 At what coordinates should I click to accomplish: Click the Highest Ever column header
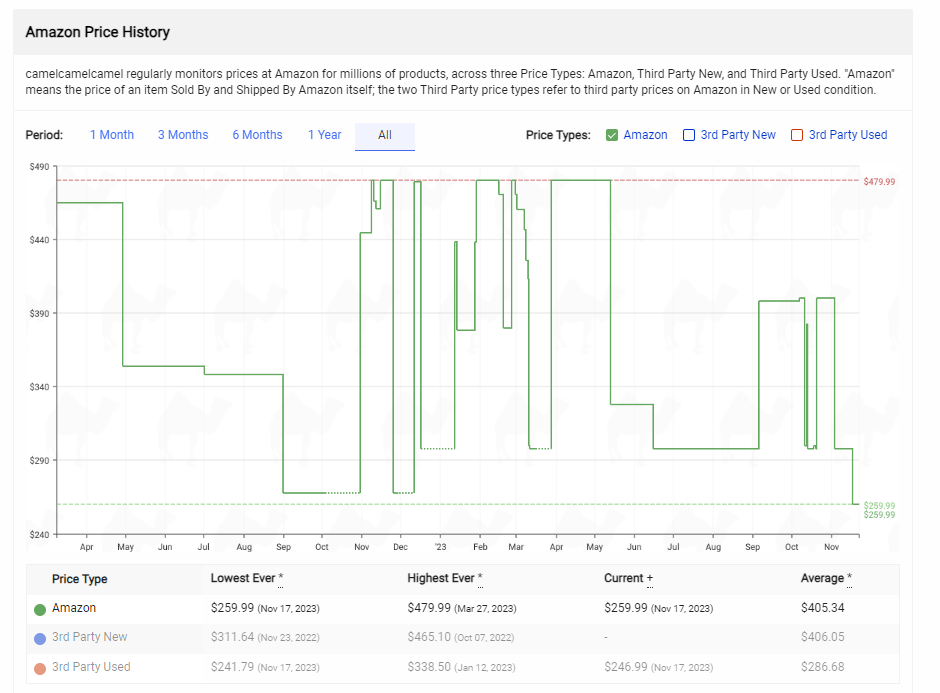(444, 578)
